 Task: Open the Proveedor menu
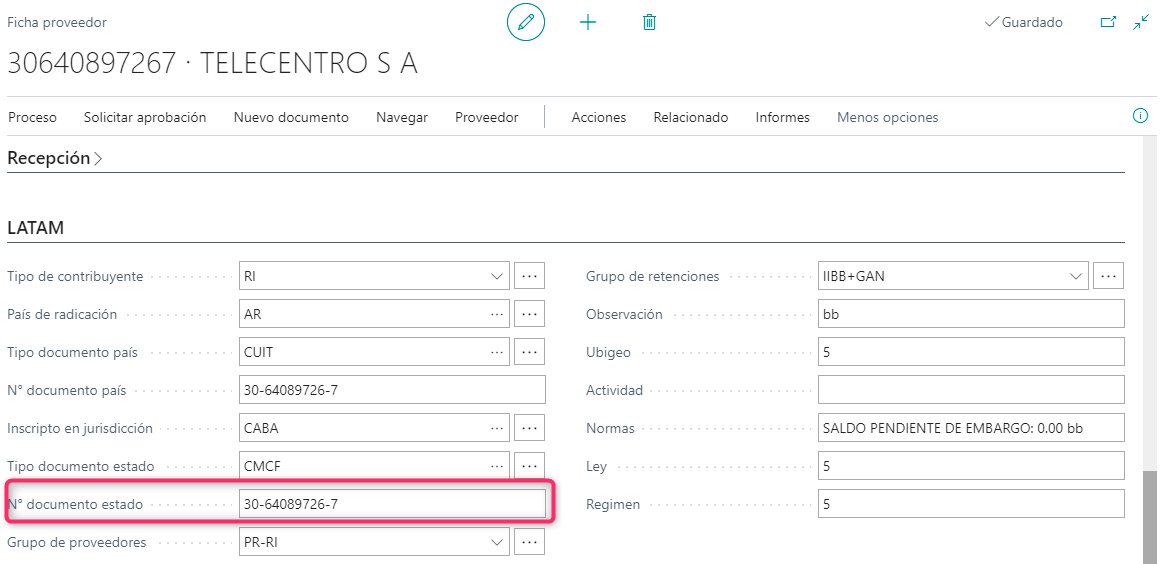[x=486, y=117]
